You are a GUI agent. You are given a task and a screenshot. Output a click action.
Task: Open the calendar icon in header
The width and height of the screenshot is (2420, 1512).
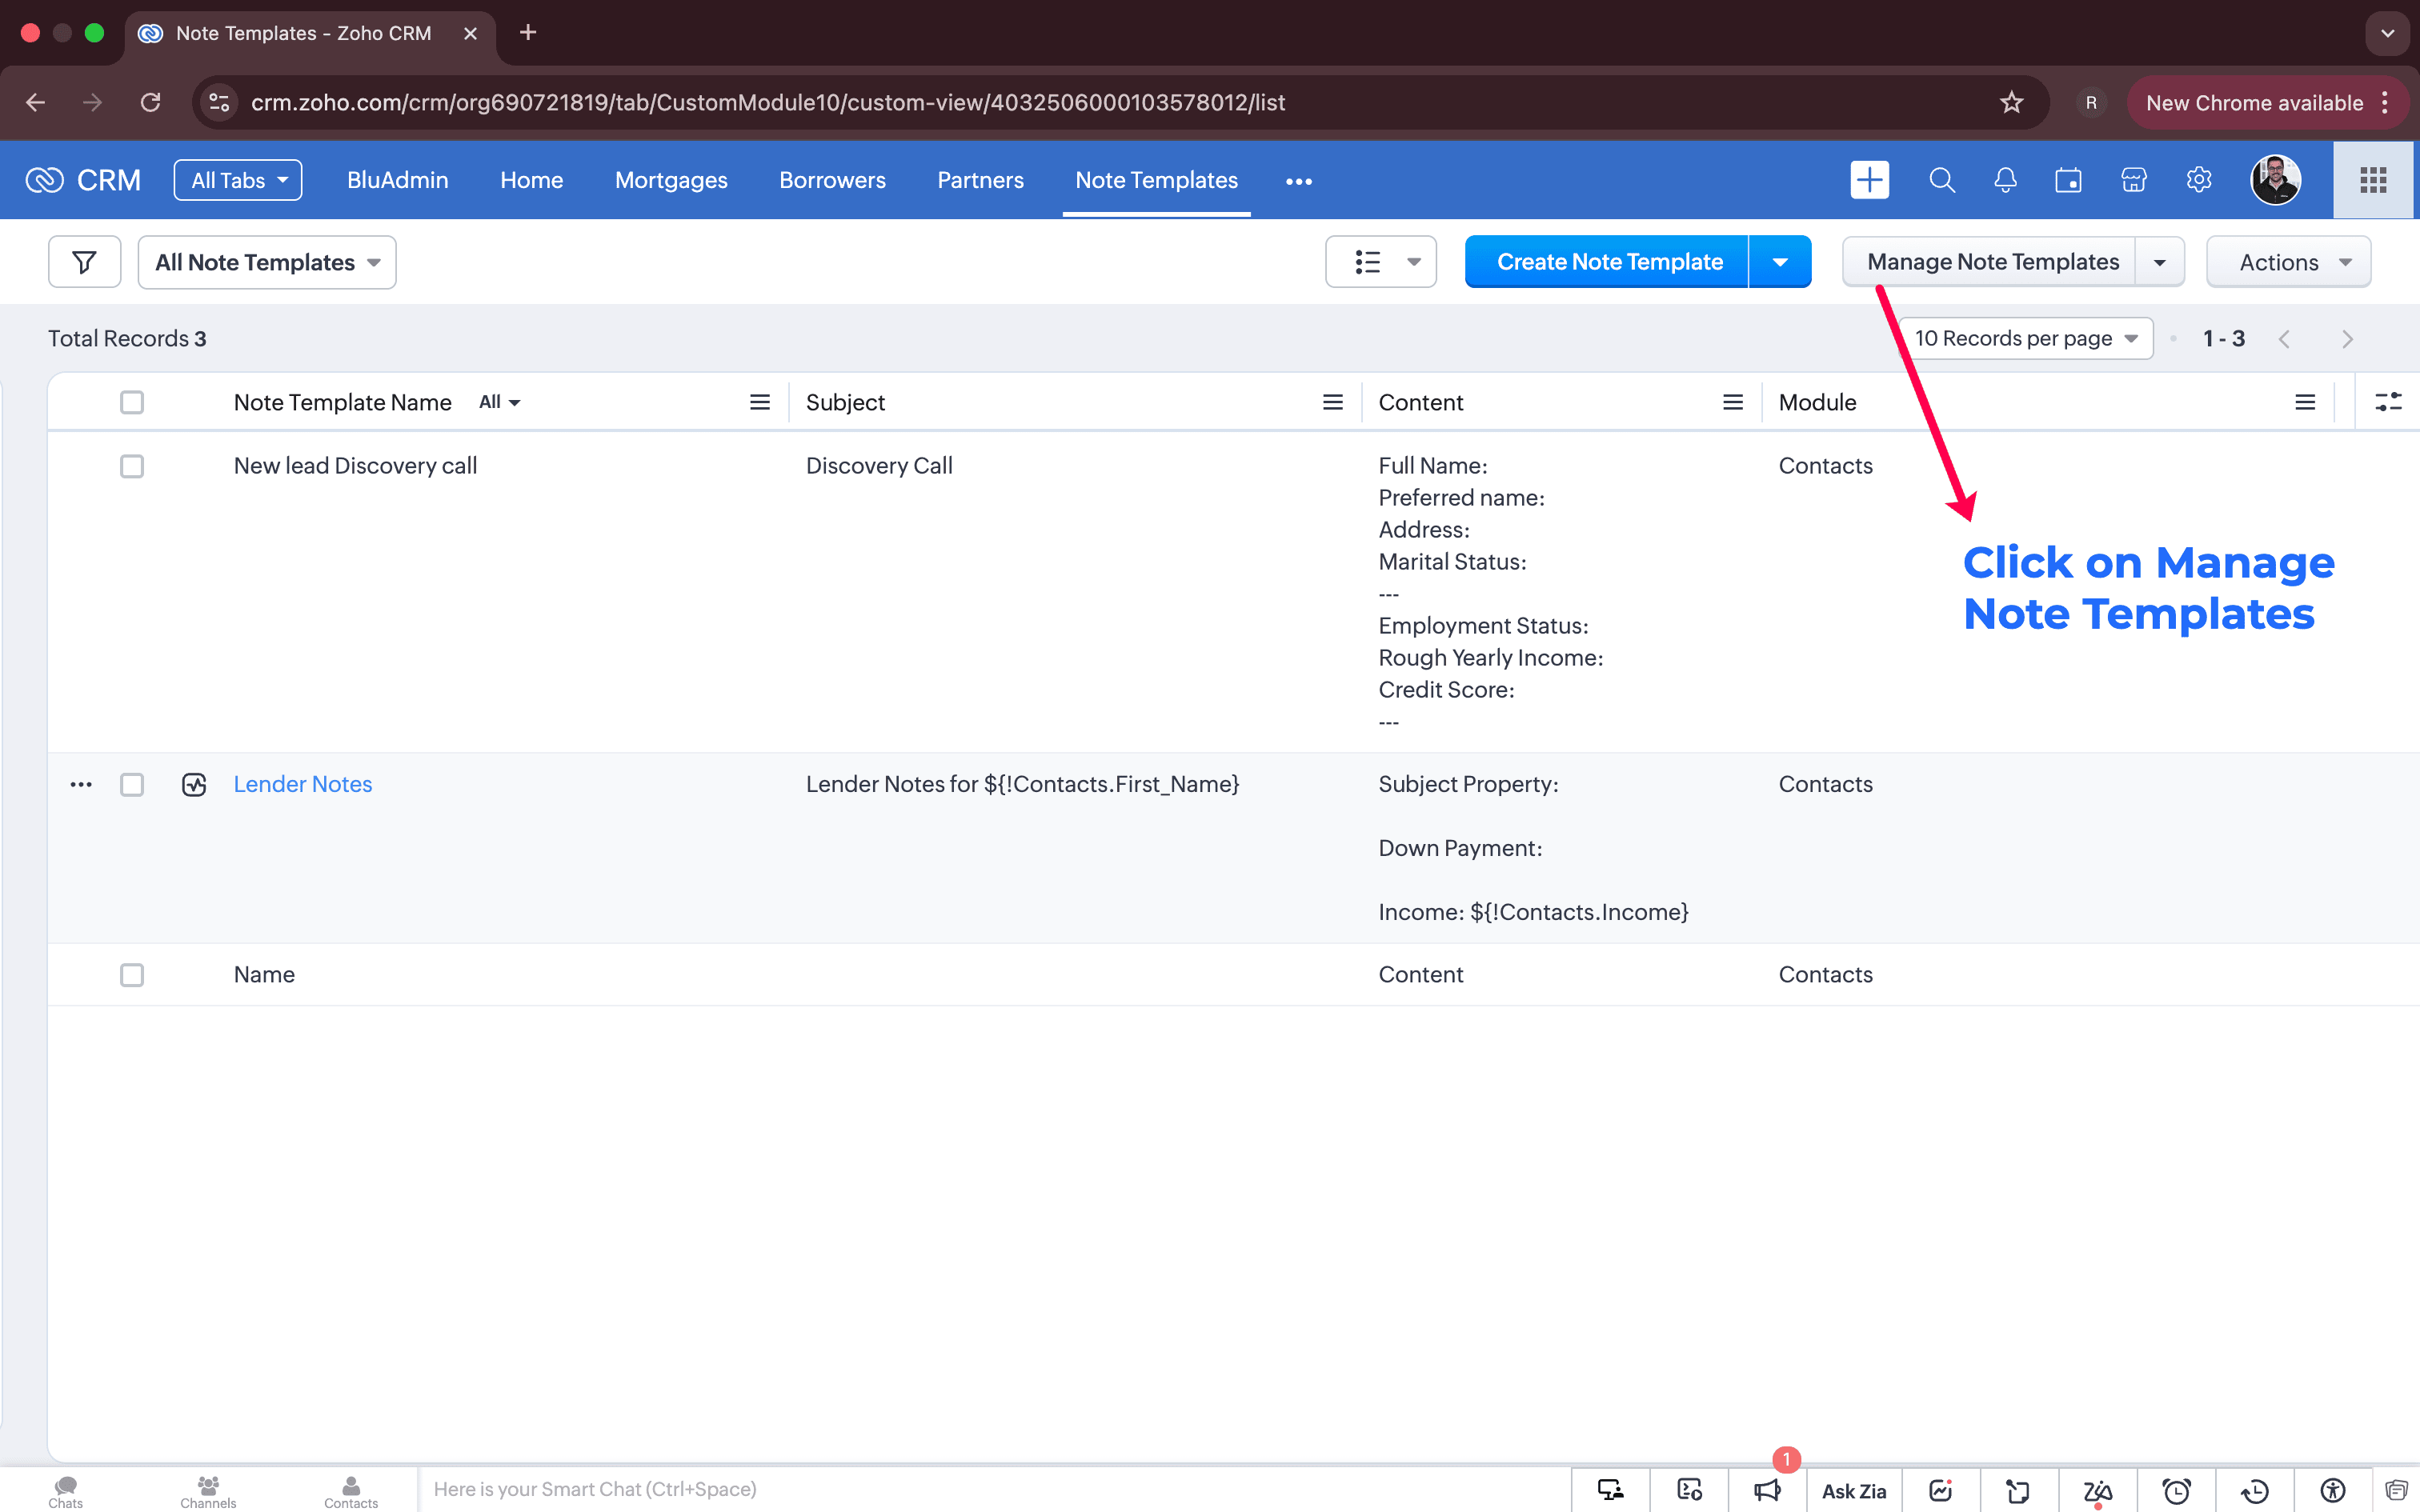(2068, 180)
